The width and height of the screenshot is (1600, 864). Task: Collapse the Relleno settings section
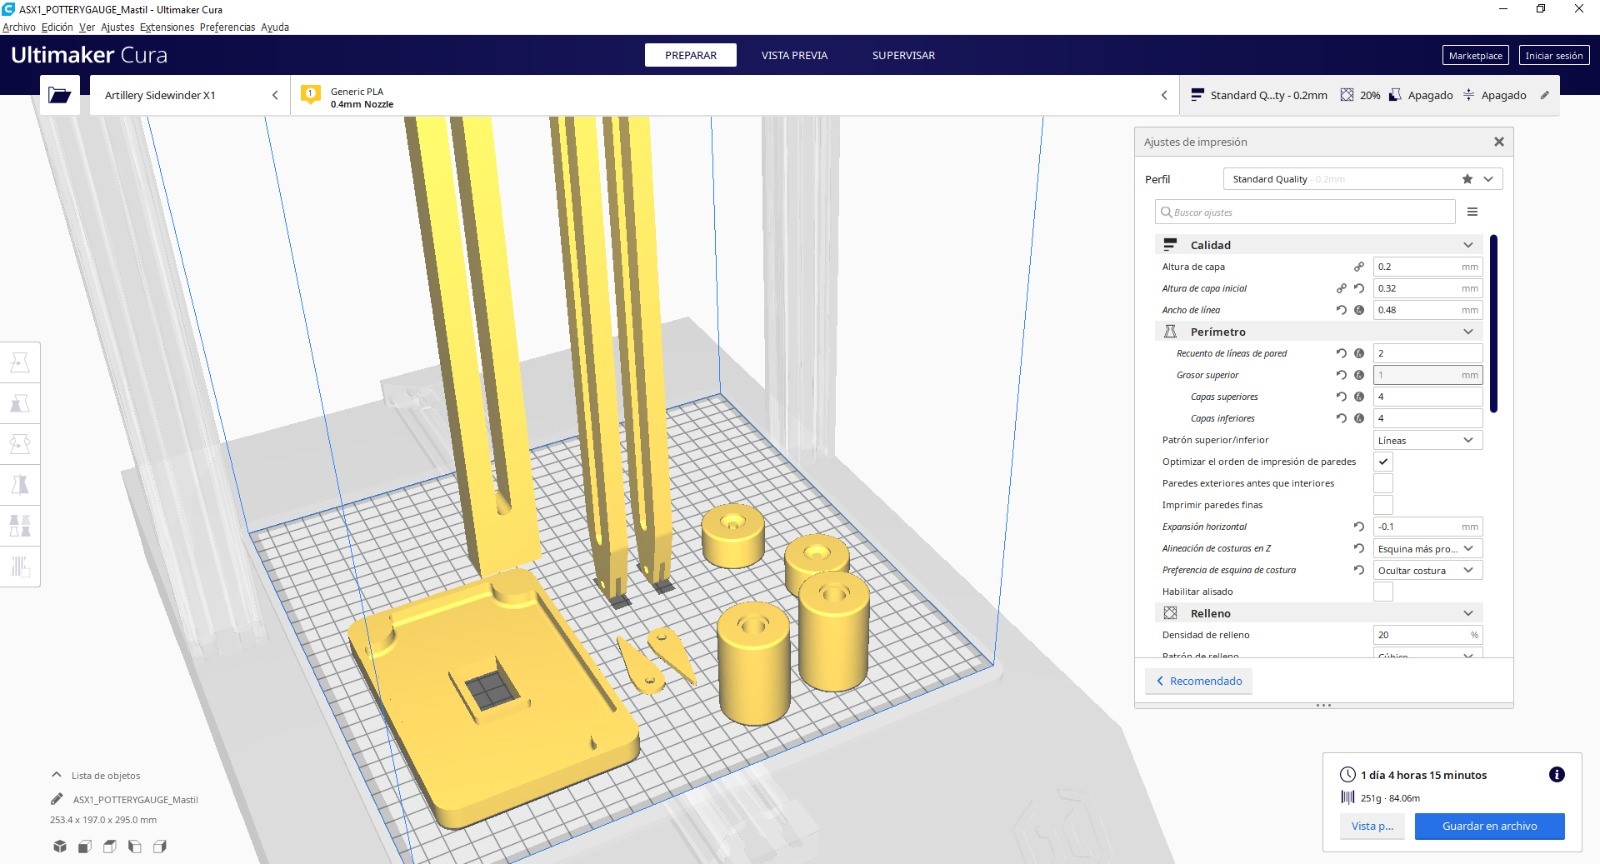[x=1319, y=613]
